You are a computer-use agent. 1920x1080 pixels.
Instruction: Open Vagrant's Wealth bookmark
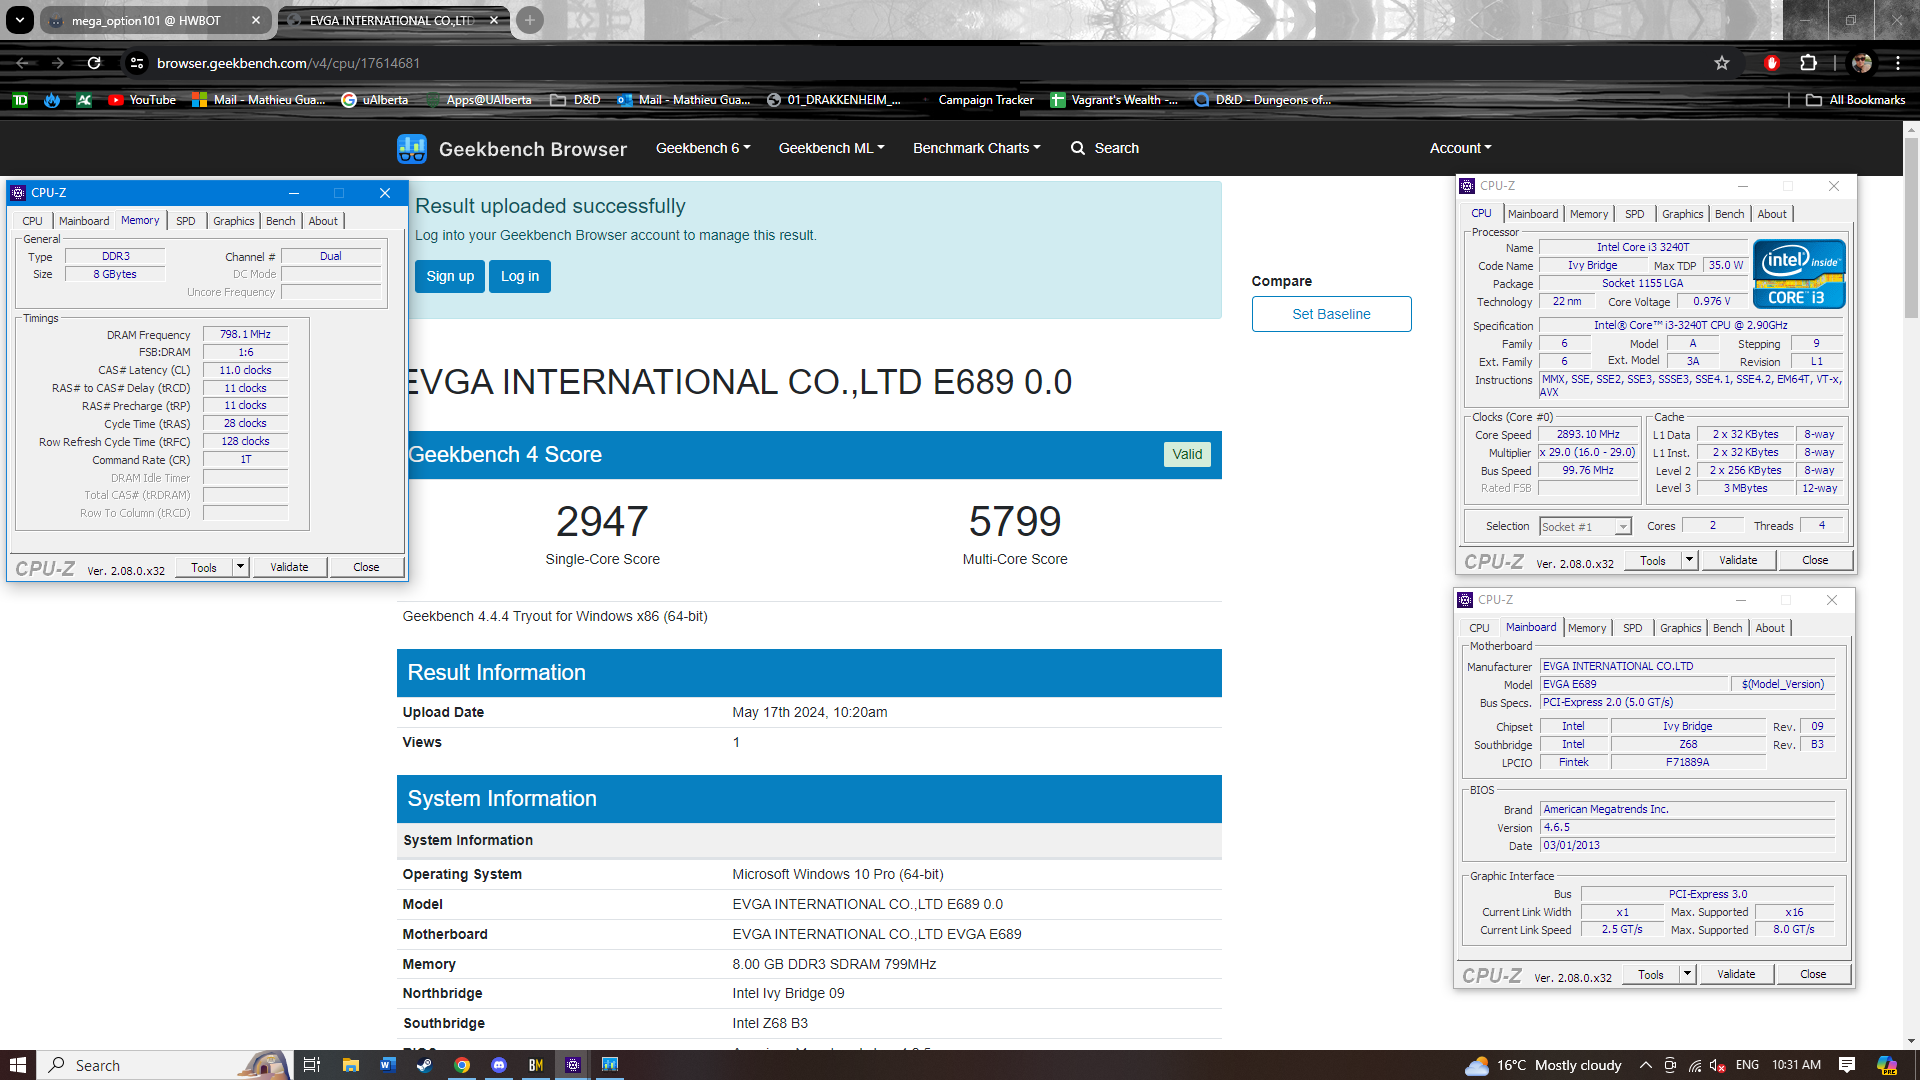click(1114, 100)
